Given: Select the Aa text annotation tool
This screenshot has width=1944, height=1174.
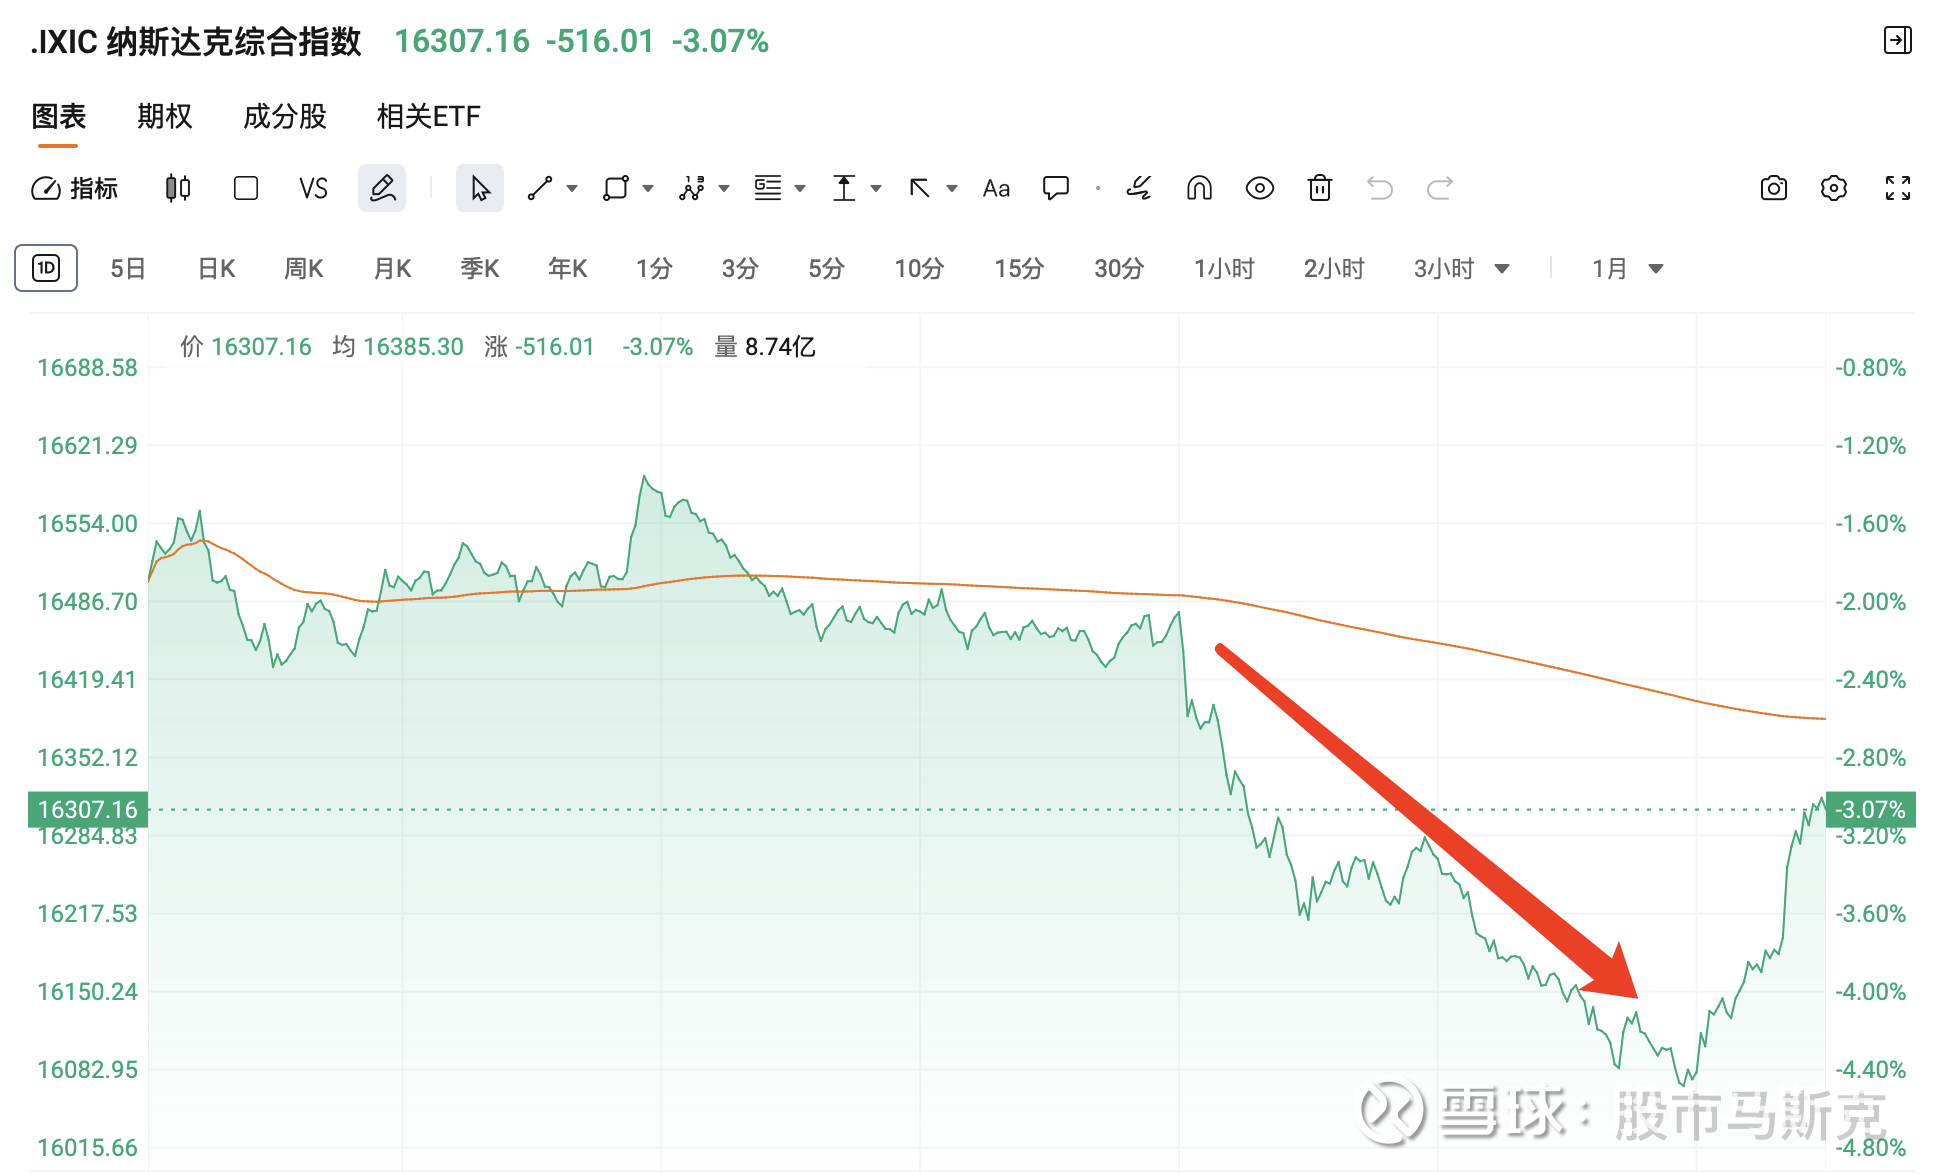Looking at the screenshot, I should (x=996, y=188).
